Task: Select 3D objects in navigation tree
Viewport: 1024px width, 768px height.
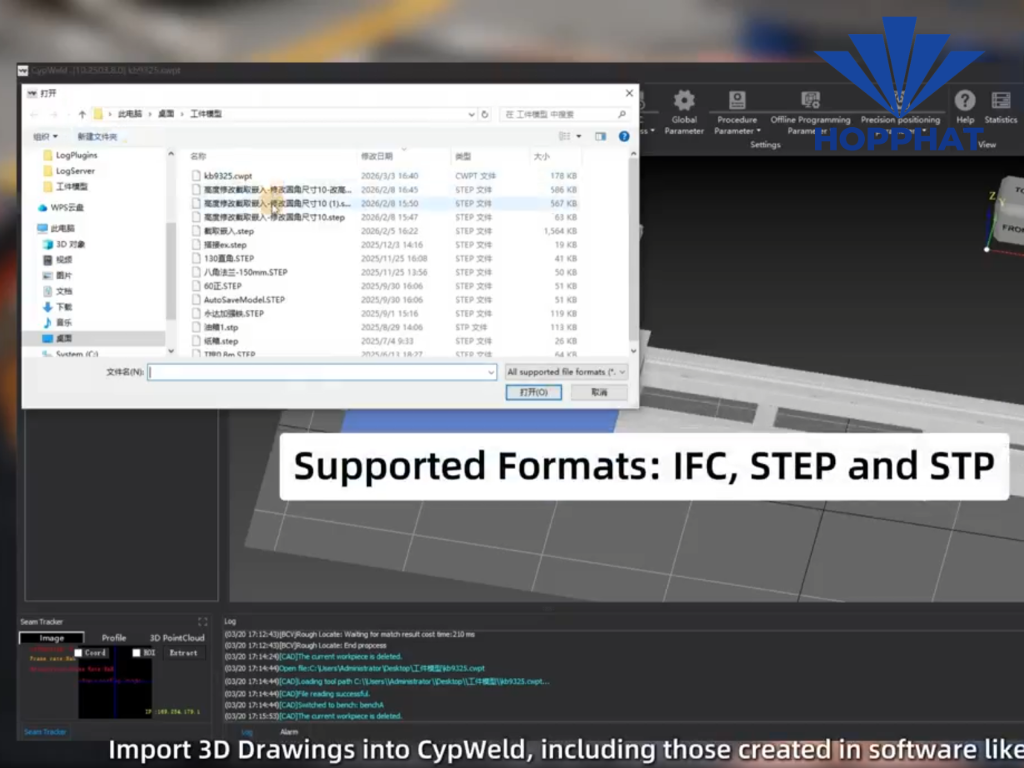Action: [64, 244]
